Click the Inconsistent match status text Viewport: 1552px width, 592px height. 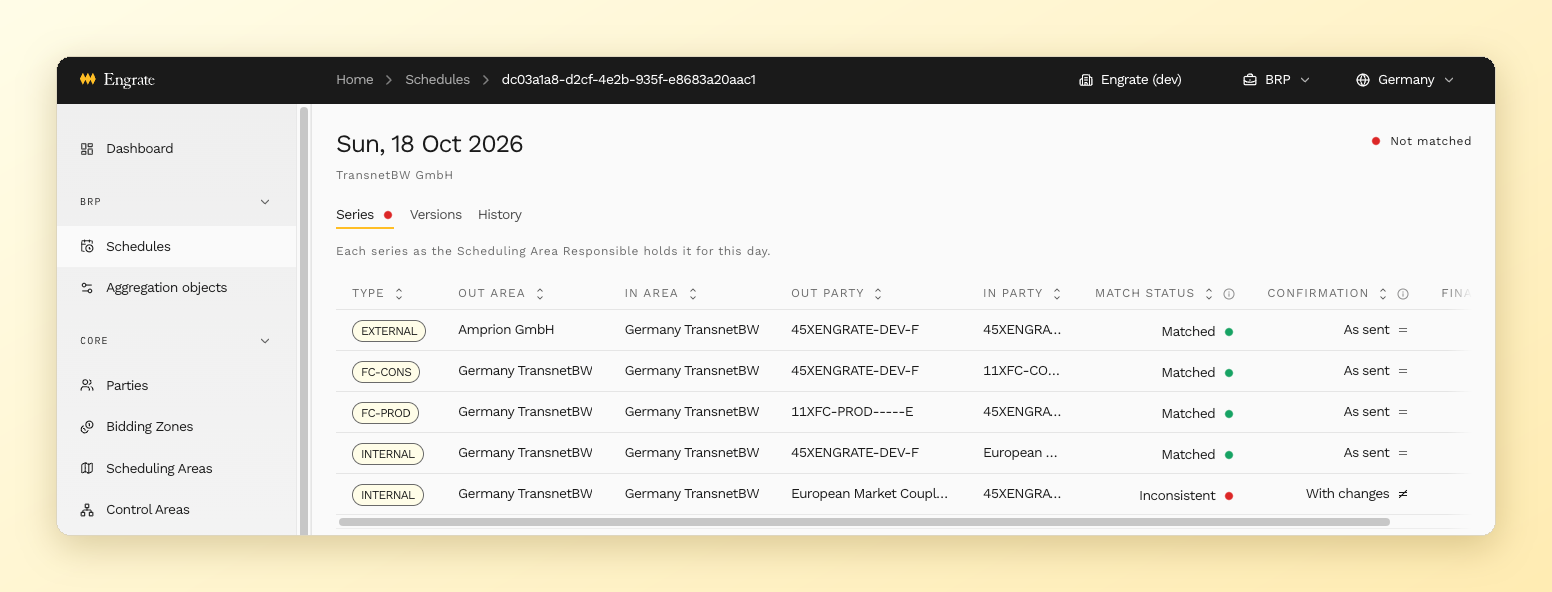pos(1177,495)
